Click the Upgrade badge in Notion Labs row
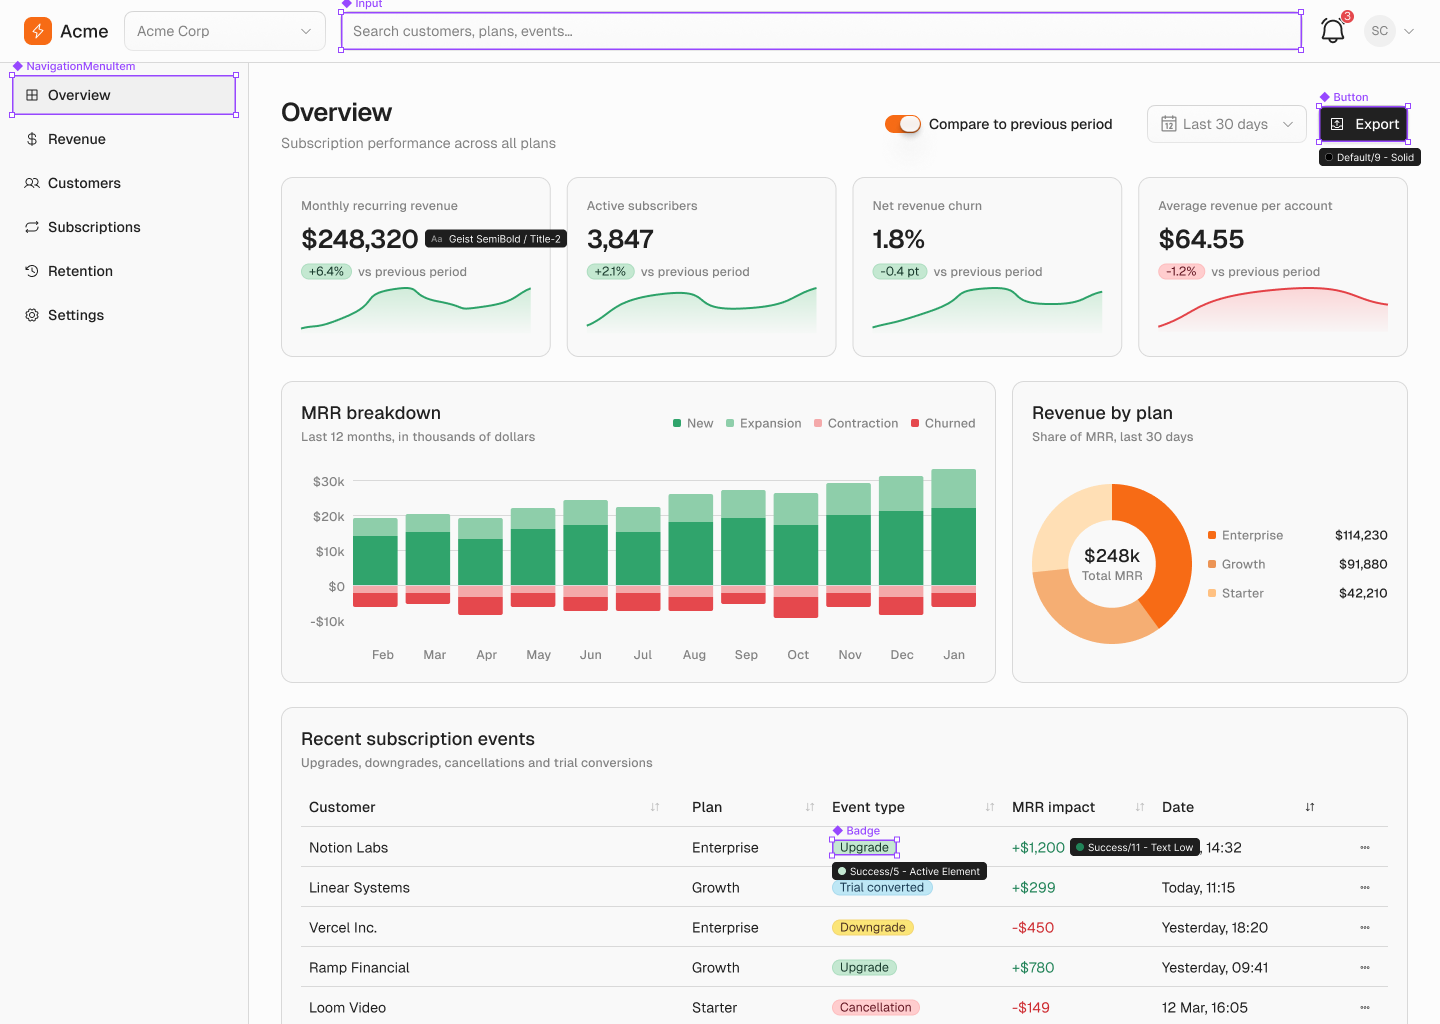 point(864,848)
